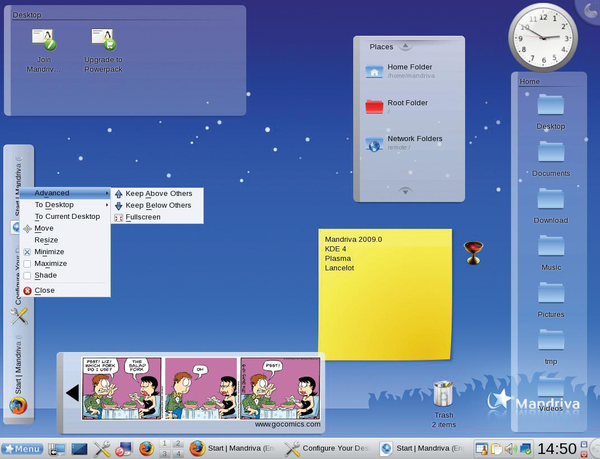The height and width of the screenshot is (459, 600).
Task: Open the Trash with 2 items
Action: (x=443, y=404)
